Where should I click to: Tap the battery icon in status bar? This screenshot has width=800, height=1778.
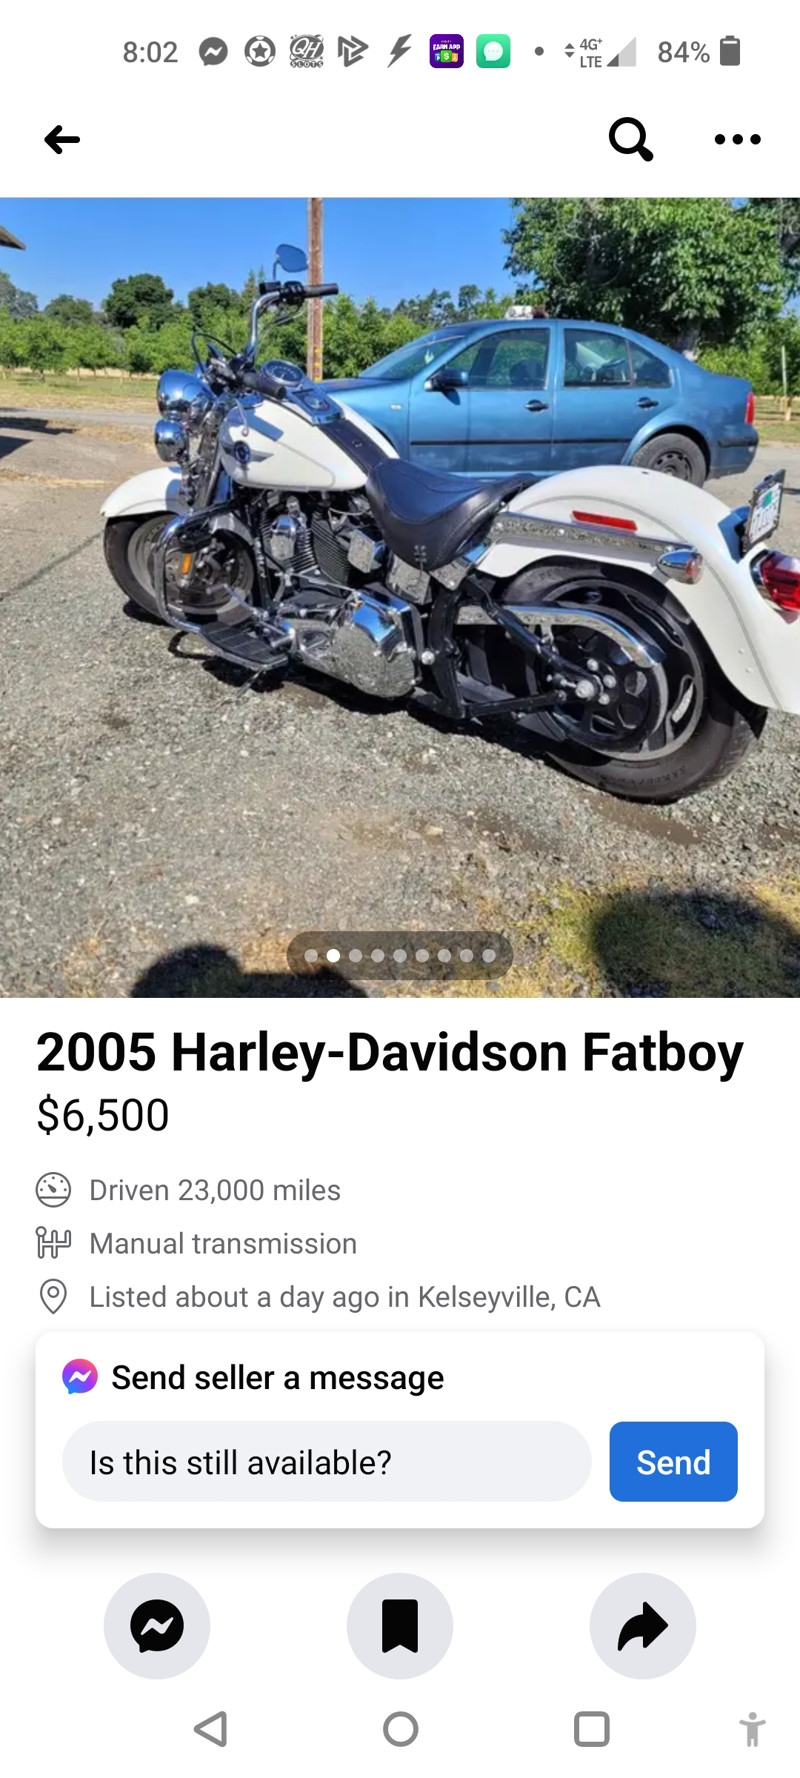pos(730,51)
